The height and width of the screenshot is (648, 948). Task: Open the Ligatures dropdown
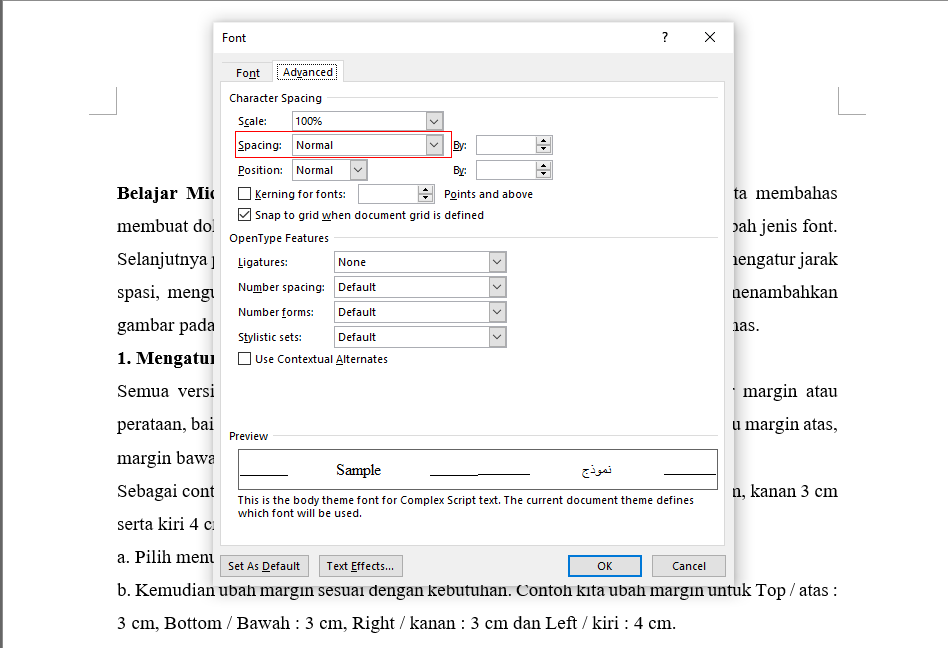tap(496, 261)
